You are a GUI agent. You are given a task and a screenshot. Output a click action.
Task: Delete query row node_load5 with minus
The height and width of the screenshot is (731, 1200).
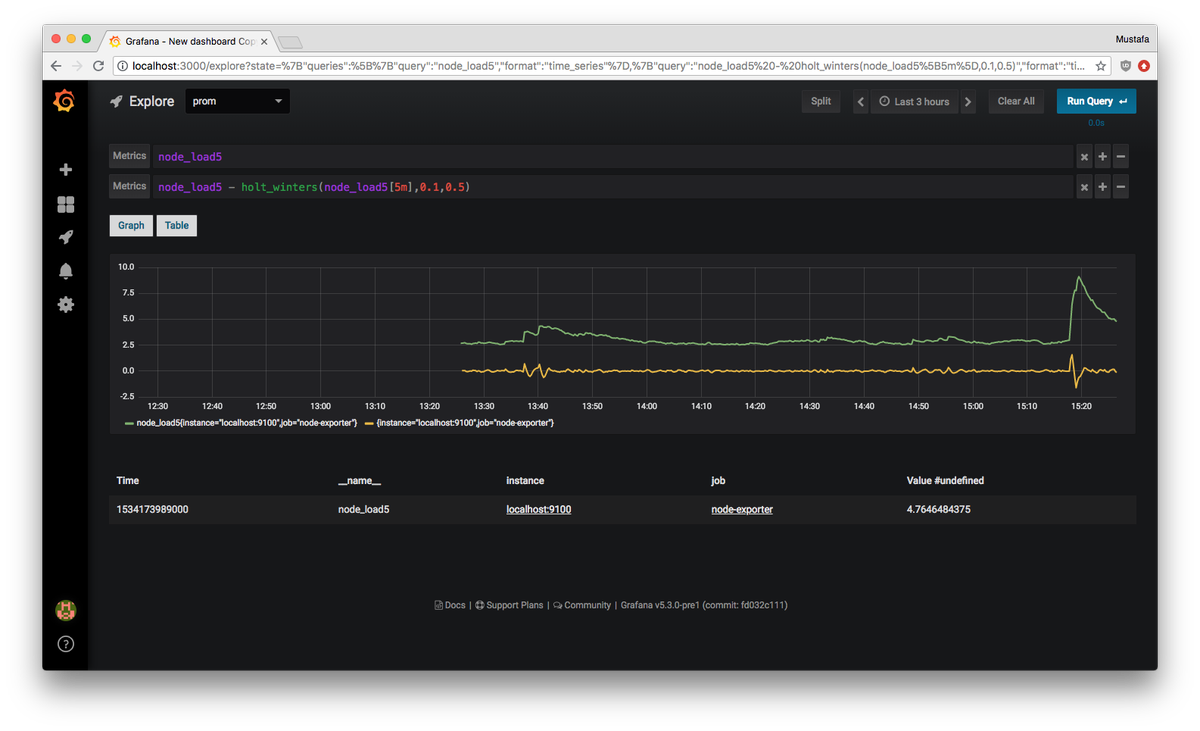(x=1121, y=157)
